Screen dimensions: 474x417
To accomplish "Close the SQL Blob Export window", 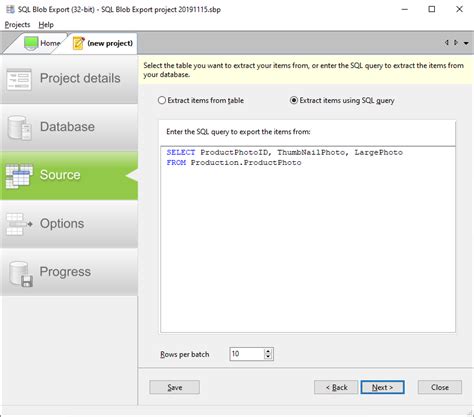I will (x=459, y=9).
